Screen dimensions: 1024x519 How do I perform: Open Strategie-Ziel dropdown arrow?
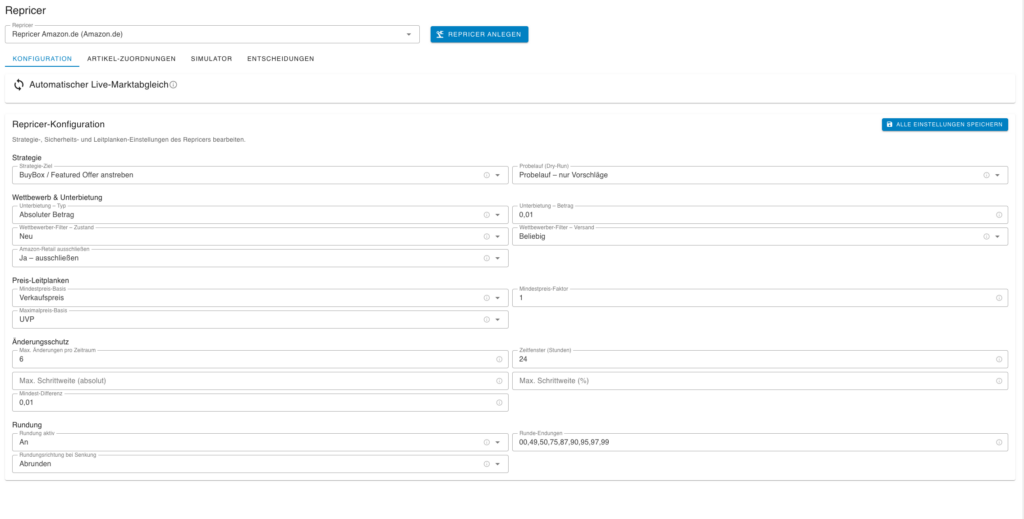498,175
